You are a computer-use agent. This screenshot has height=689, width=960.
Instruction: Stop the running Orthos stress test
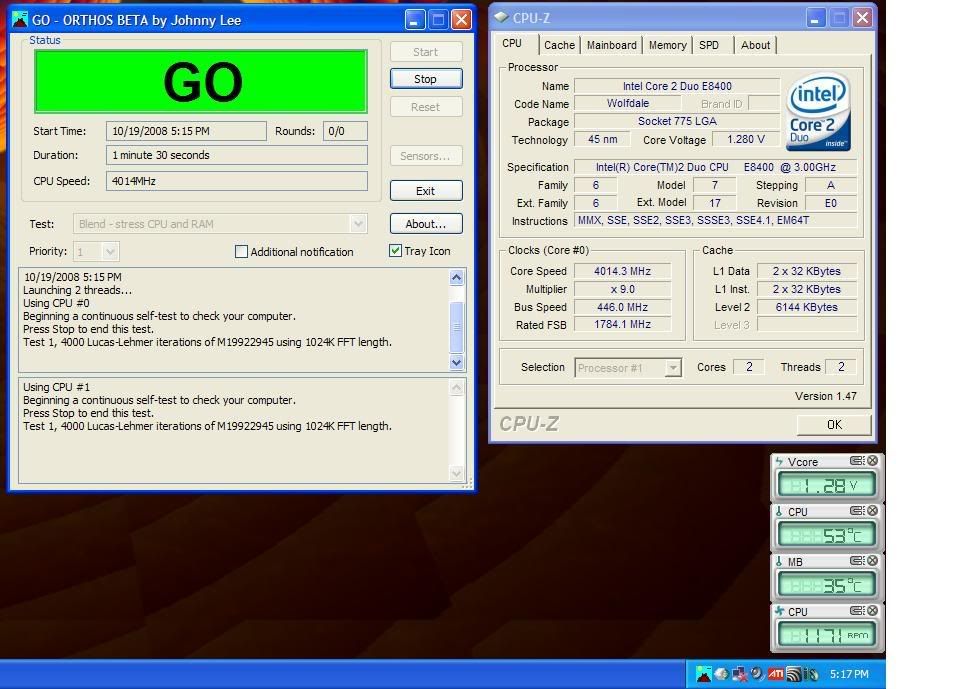[x=426, y=79]
